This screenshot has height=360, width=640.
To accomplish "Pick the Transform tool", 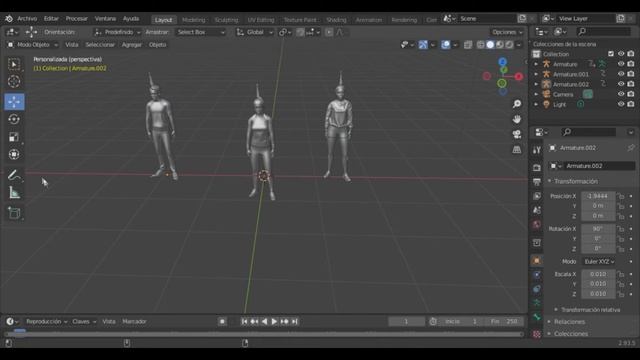I will coord(14,154).
